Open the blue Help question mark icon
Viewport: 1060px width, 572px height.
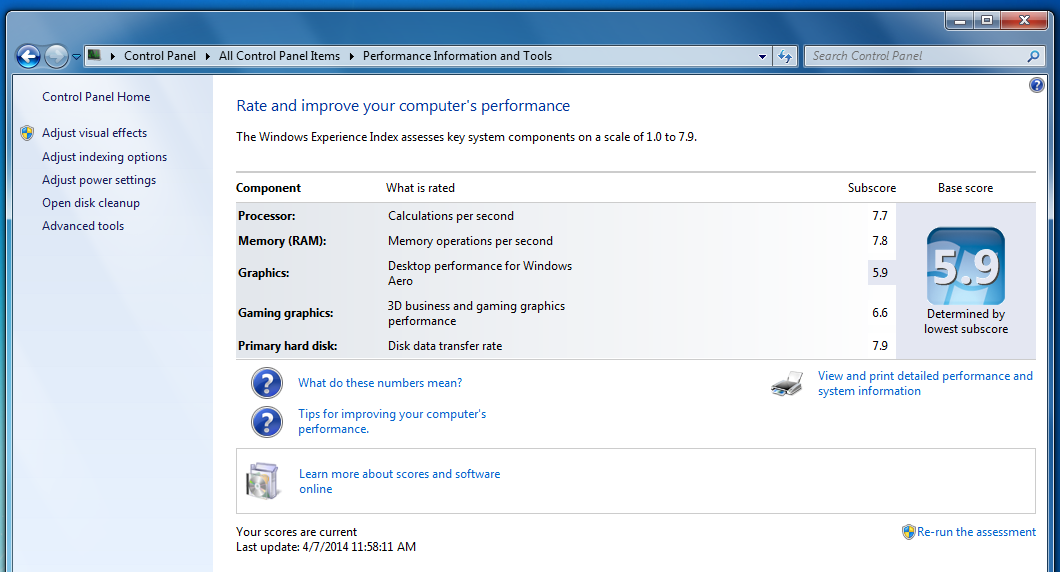1036,85
